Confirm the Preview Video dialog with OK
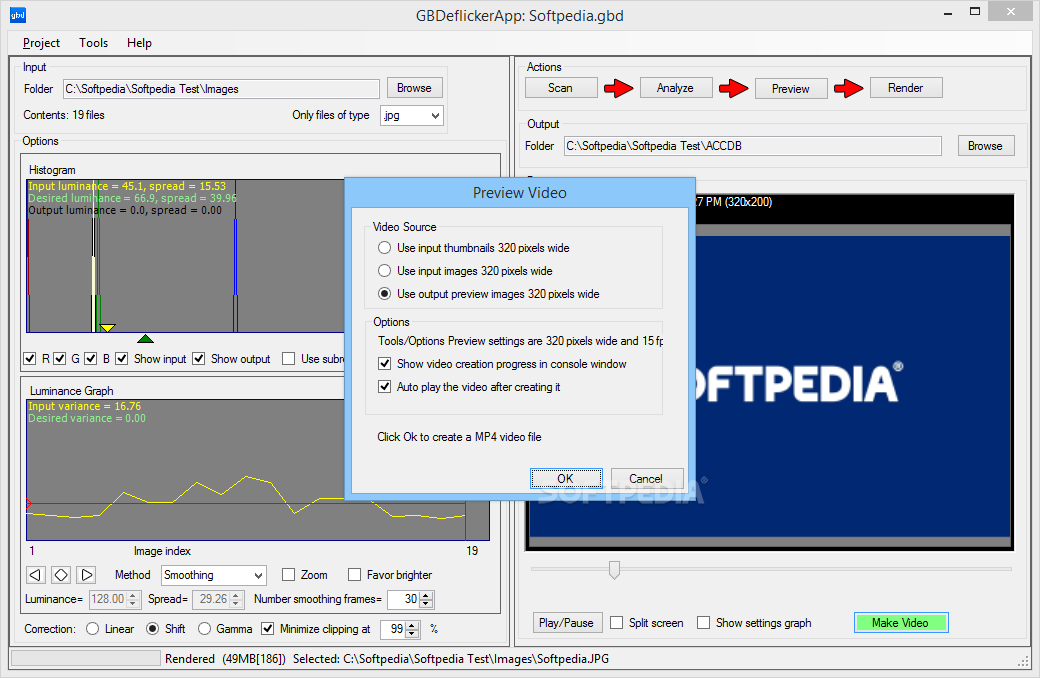1040x678 pixels. tap(566, 478)
